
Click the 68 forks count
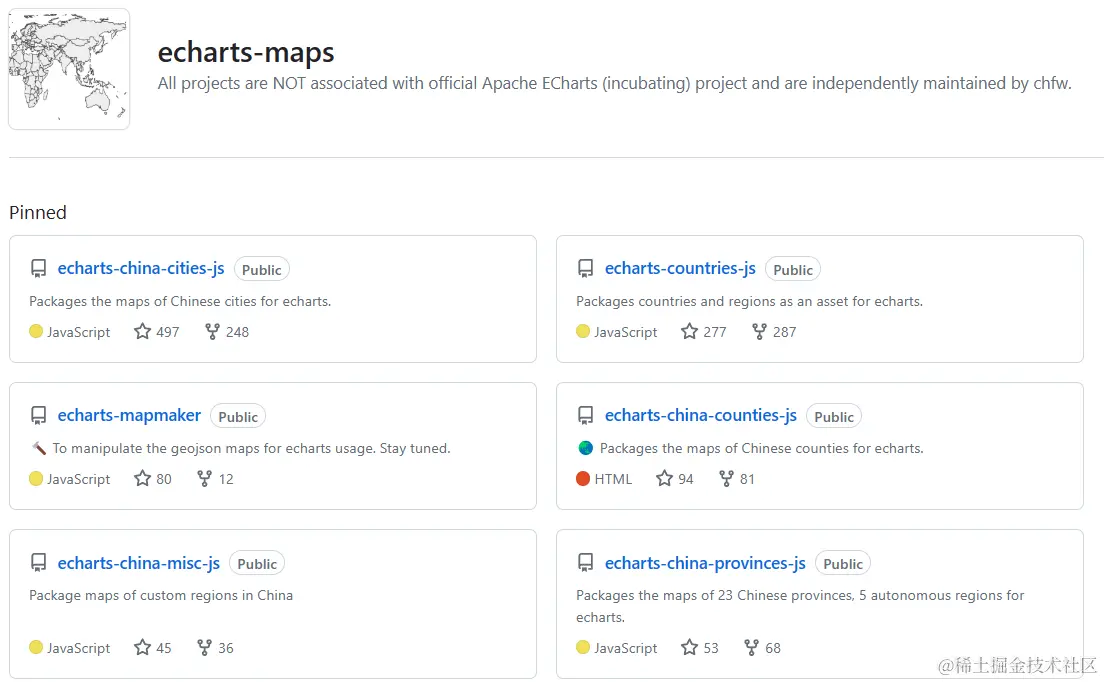[773, 648]
